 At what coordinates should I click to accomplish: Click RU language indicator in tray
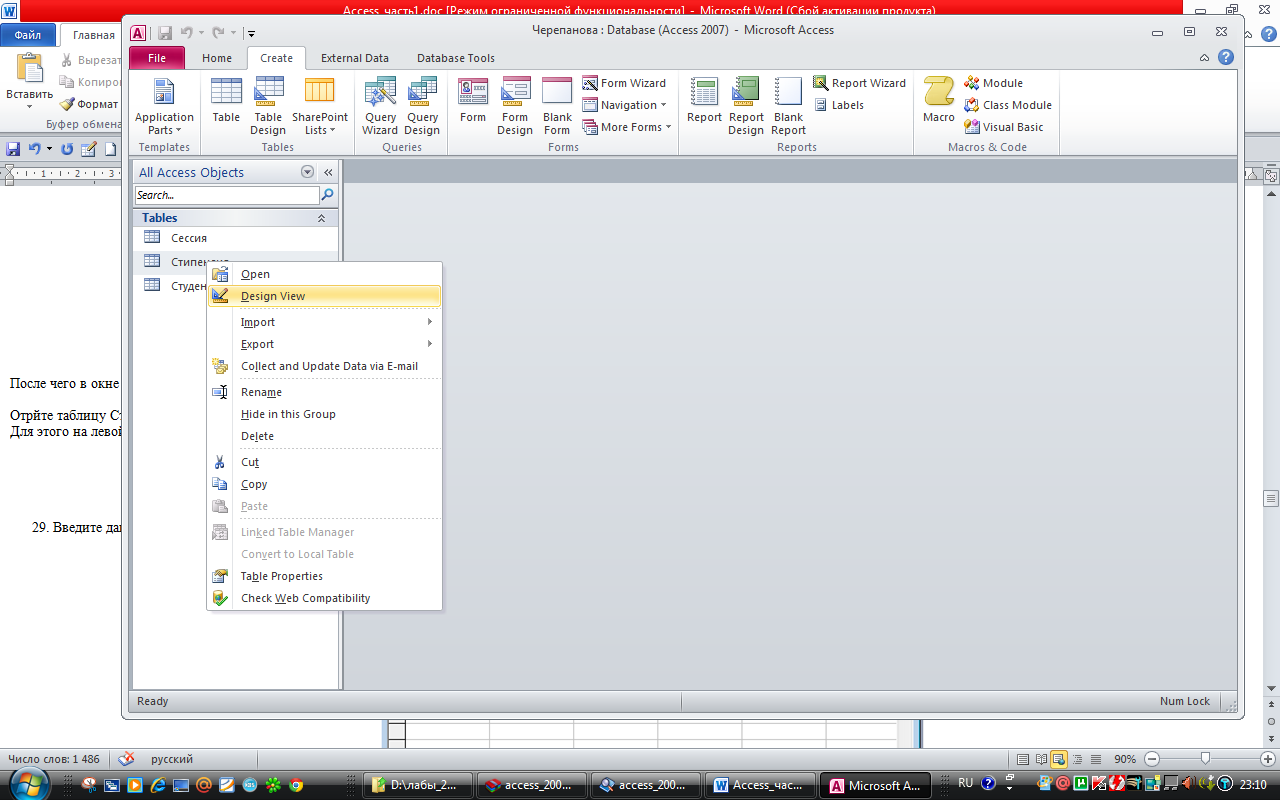[965, 783]
